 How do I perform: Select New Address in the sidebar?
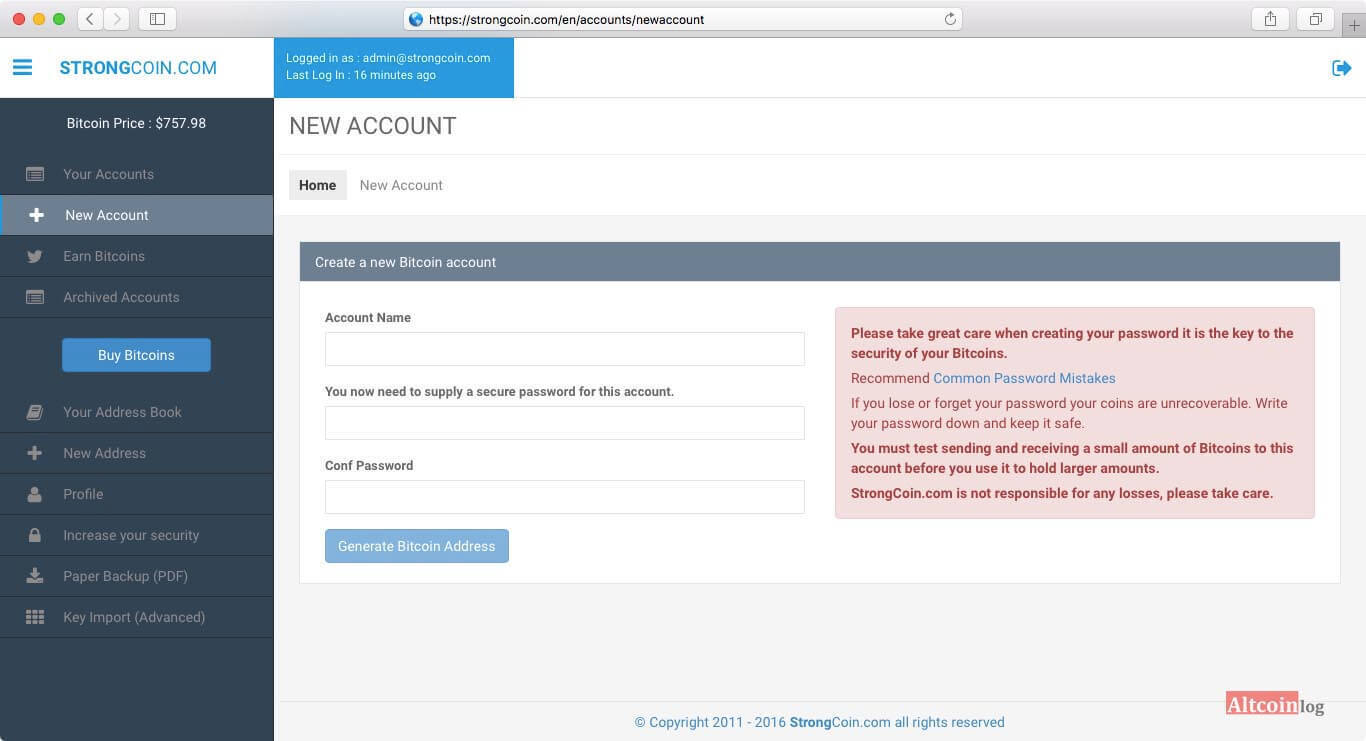coord(104,453)
